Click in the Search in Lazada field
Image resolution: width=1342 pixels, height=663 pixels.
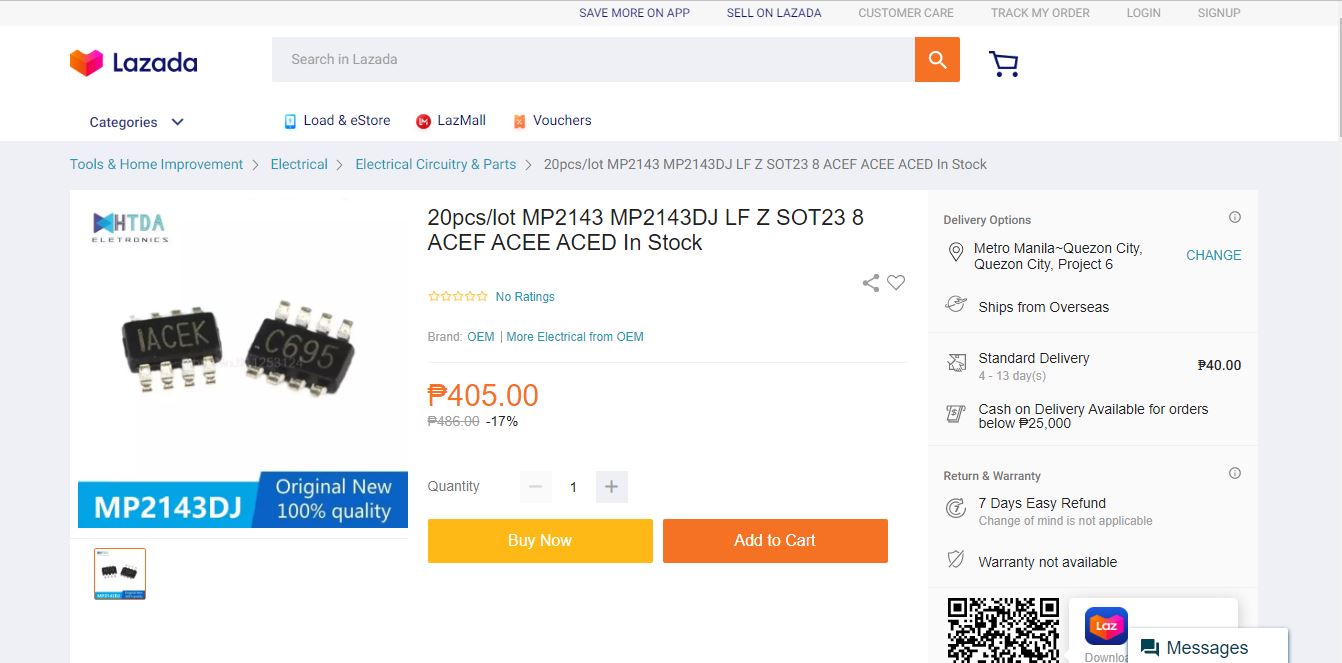click(x=592, y=60)
